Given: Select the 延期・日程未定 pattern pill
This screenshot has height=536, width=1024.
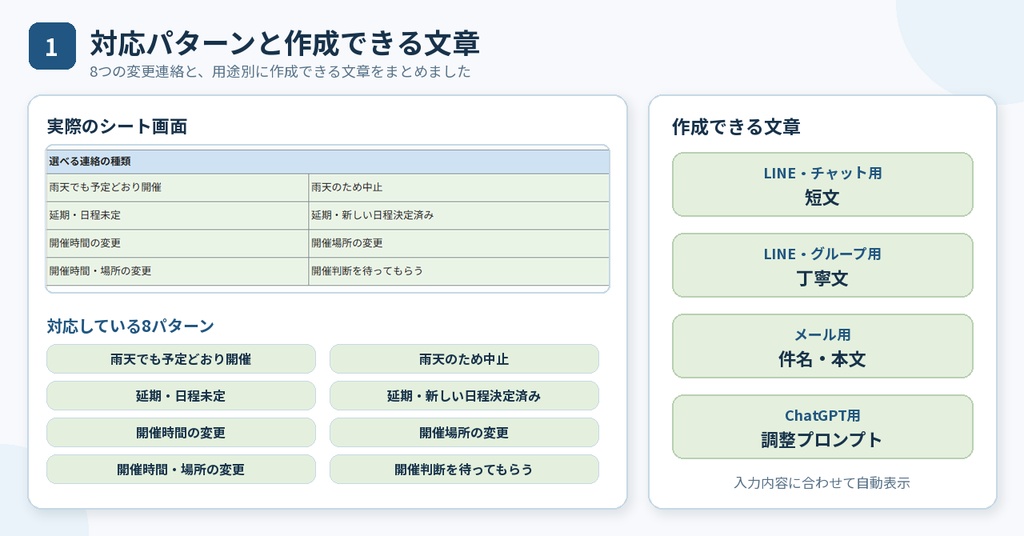Looking at the screenshot, I should pos(181,396).
